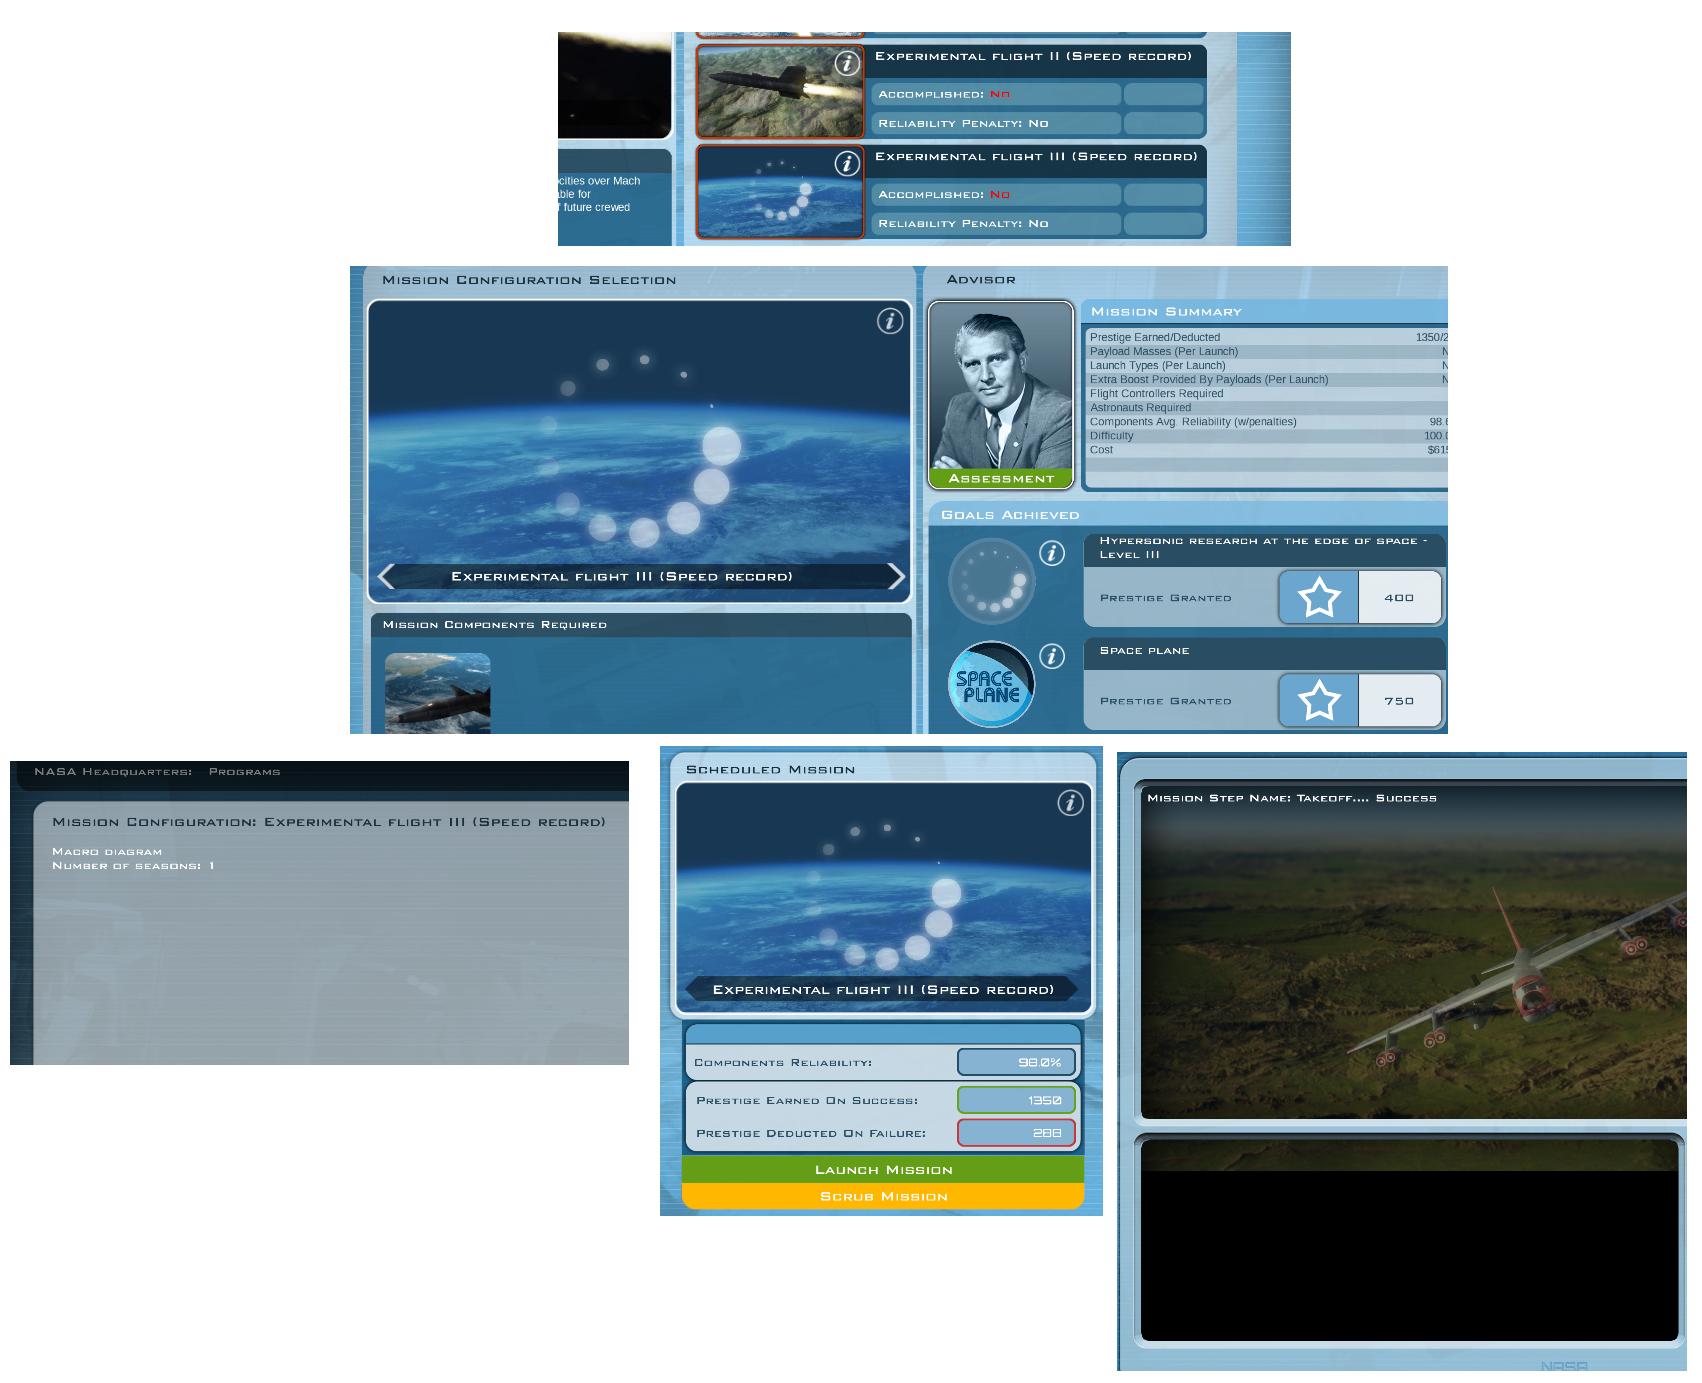Image resolution: width=1702 pixels, height=1383 pixels.
Task: Click Assessment button under advisor portrait
Action: point(1001,479)
